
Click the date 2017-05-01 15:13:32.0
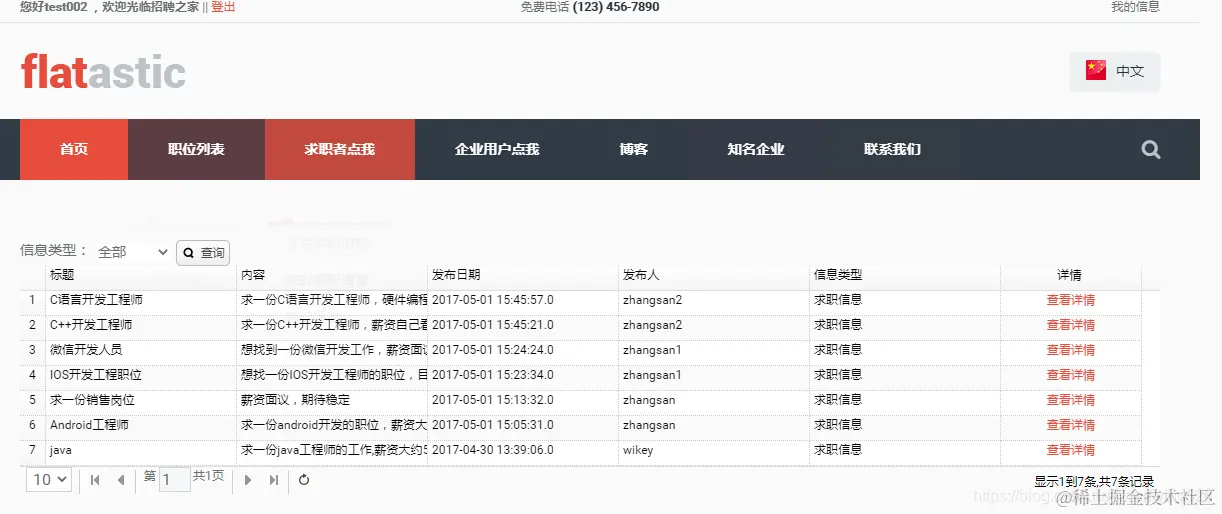point(493,400)
